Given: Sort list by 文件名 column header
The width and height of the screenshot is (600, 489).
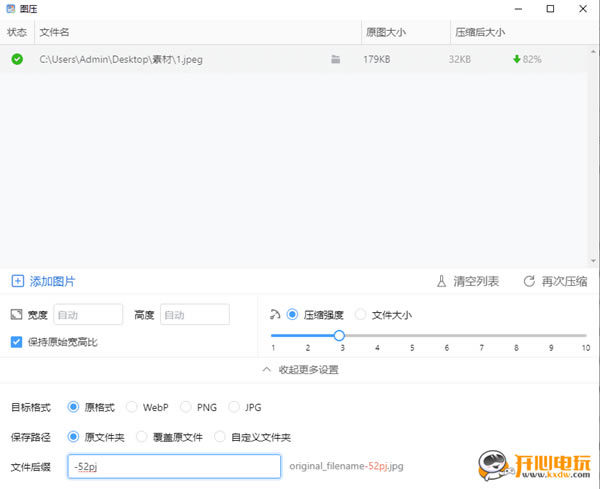Looking at the screenshot, I should point(54,32).
